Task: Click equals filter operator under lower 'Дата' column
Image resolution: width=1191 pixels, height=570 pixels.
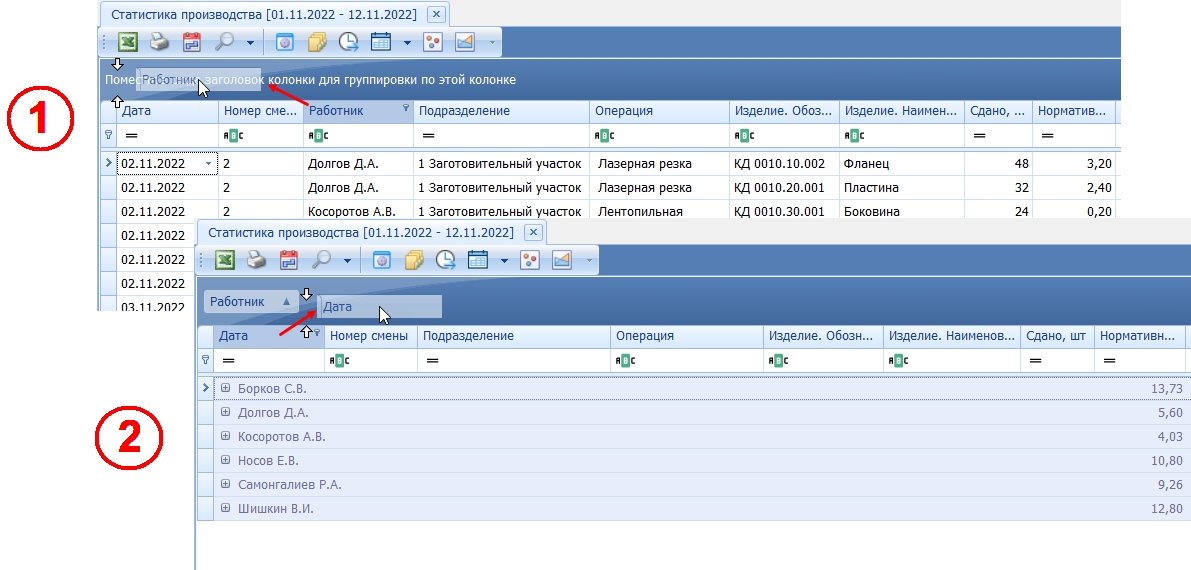Action: (228, 360)
